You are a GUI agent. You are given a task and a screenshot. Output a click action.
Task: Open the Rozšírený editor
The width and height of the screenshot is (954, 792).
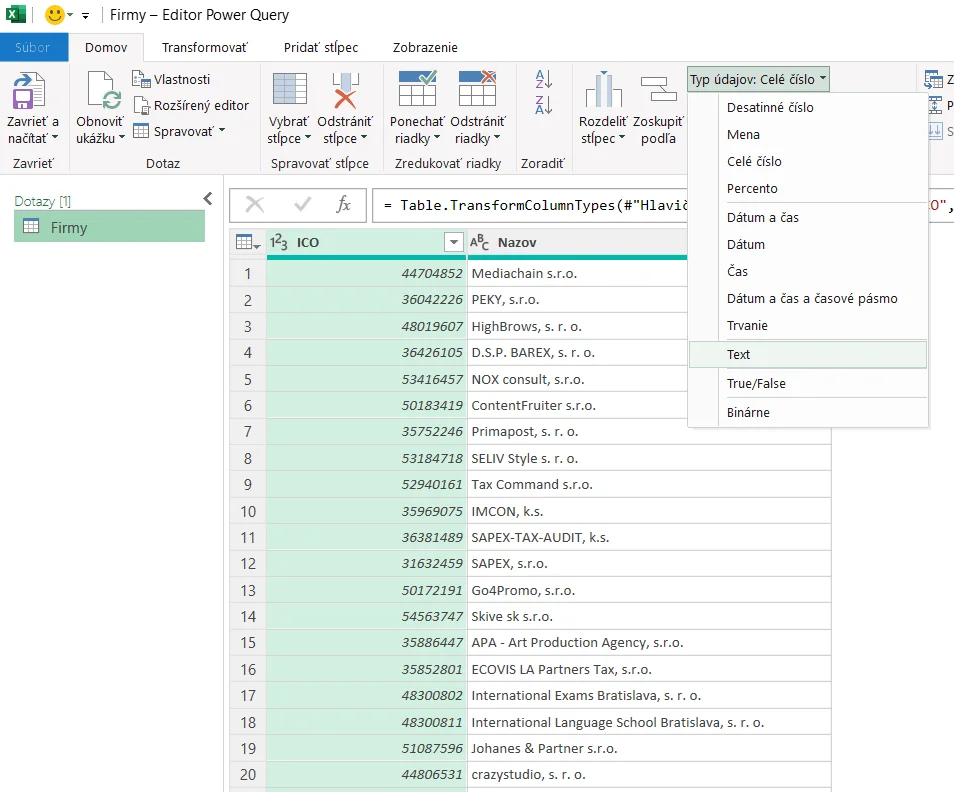point(191,106)
